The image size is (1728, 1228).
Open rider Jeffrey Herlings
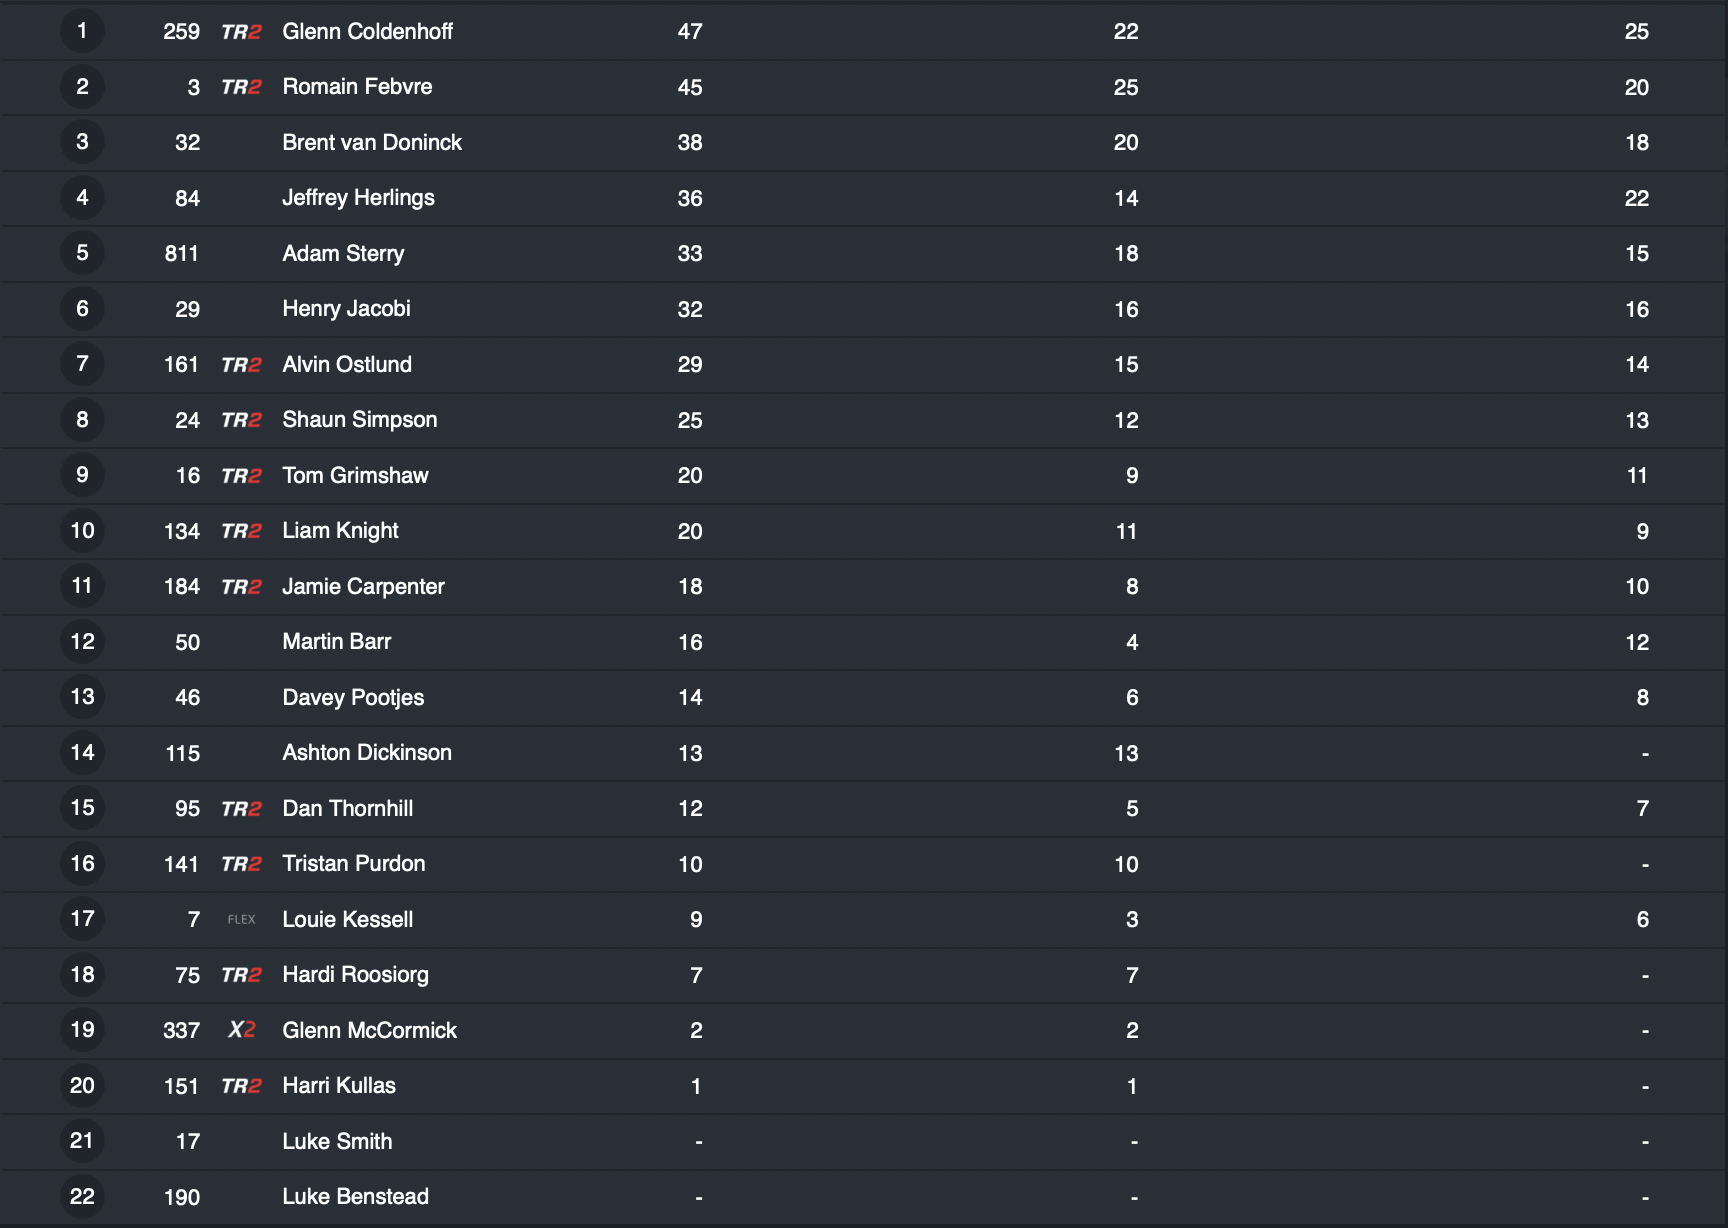pyautogui.click(x=358, y=198)
